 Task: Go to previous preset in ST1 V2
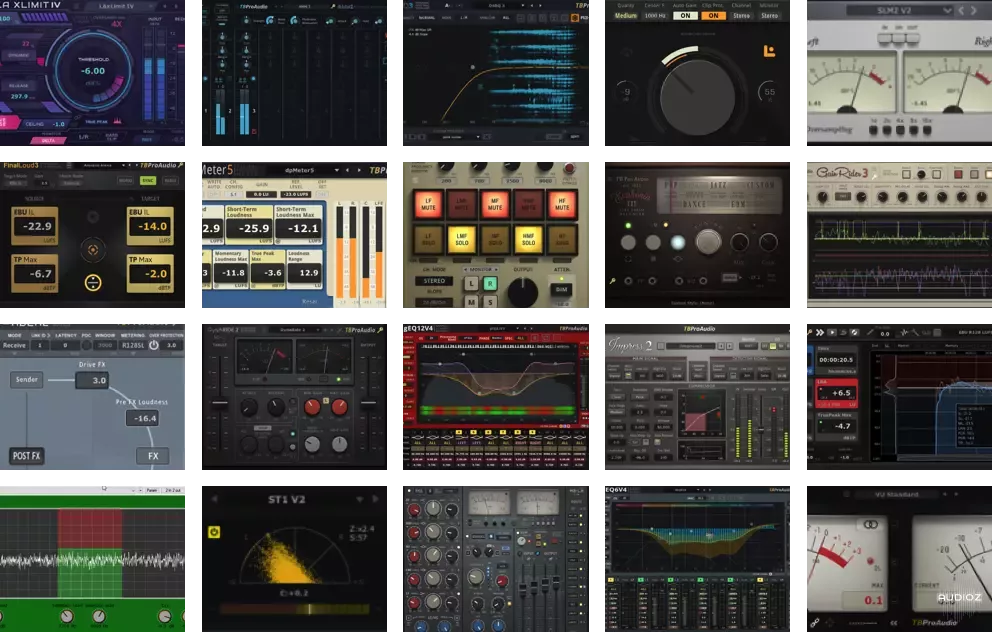coord(214,499)
